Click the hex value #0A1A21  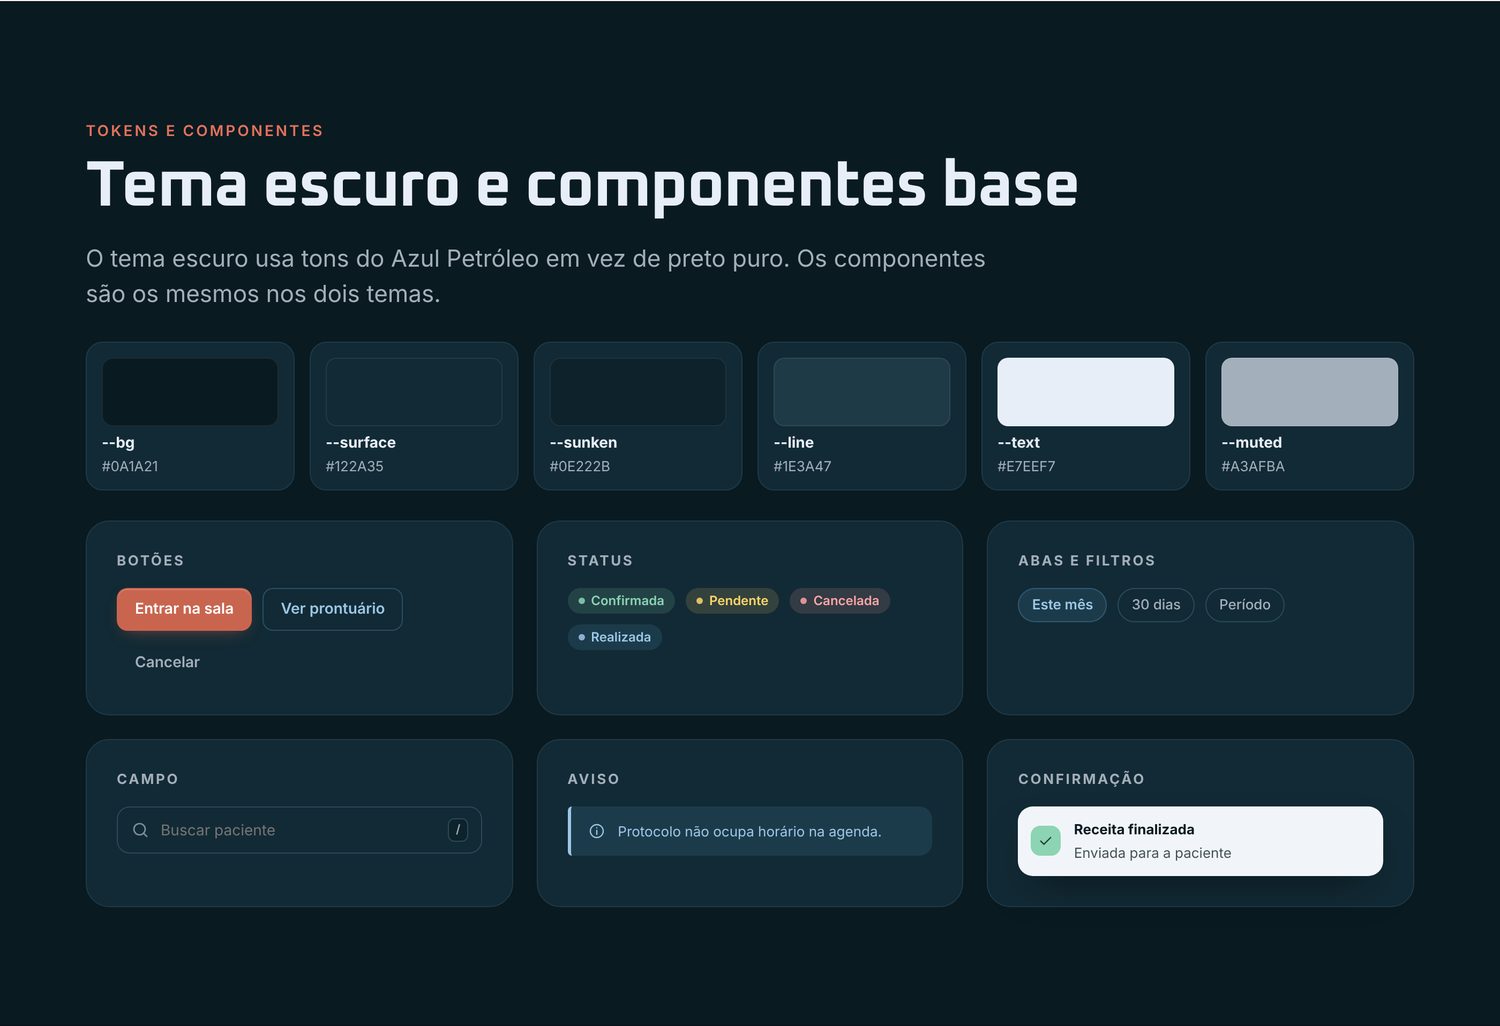130,466
